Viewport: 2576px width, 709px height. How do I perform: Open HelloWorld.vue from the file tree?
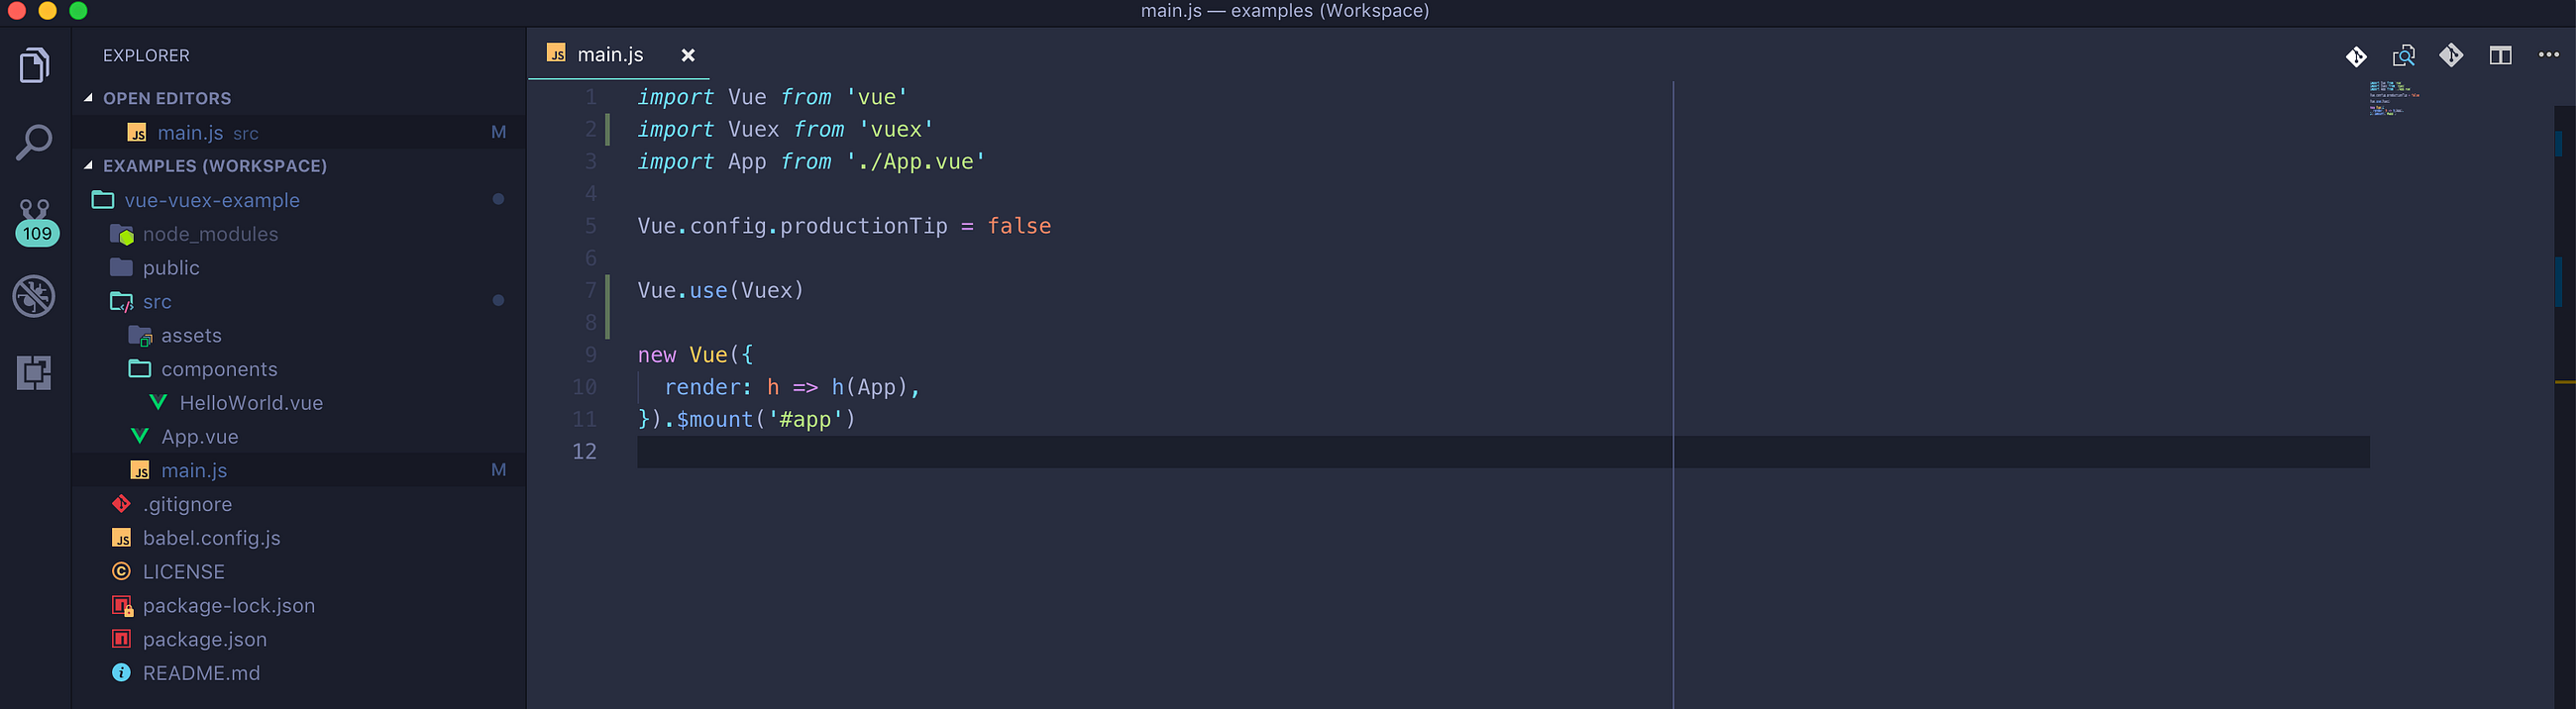pyautogui.click(x=251, y=403)
